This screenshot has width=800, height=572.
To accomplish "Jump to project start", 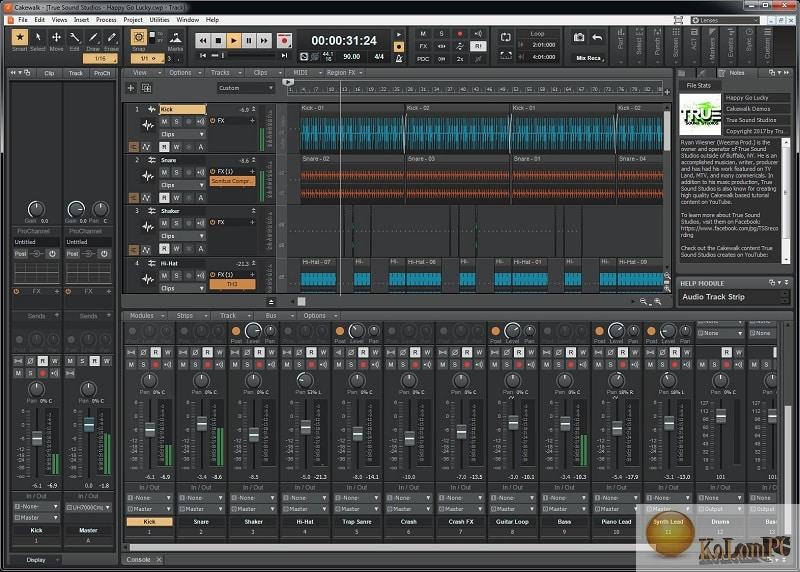I will [203, 55].
